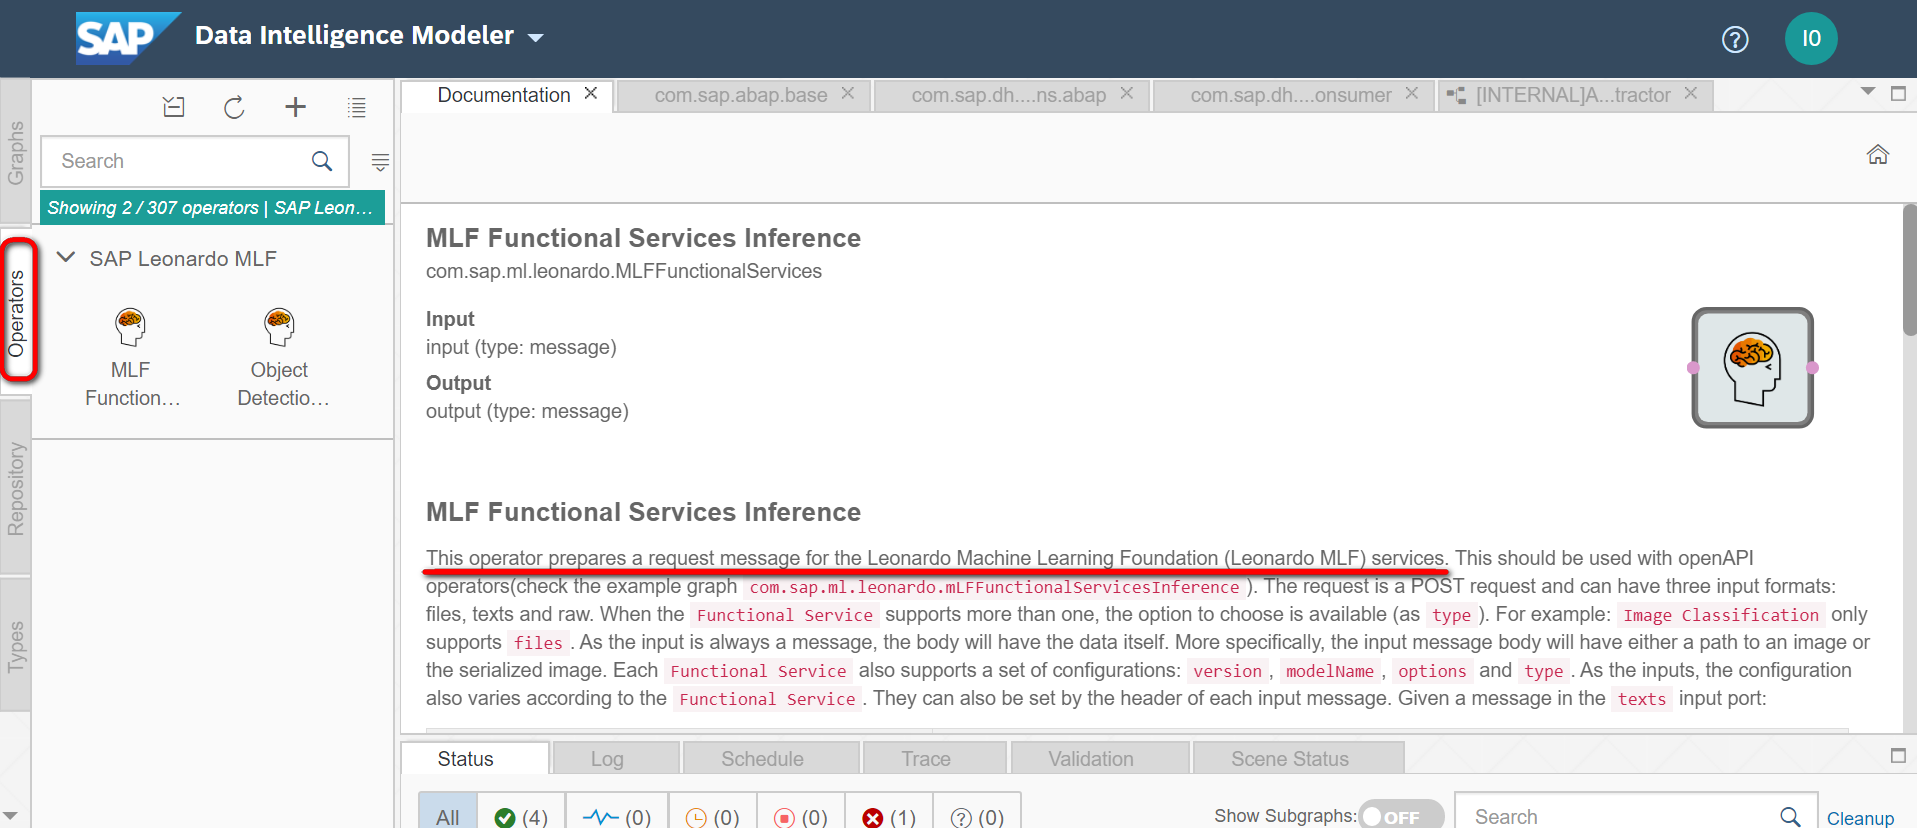Click the MLF operator brain preview image

(1752, 368)
